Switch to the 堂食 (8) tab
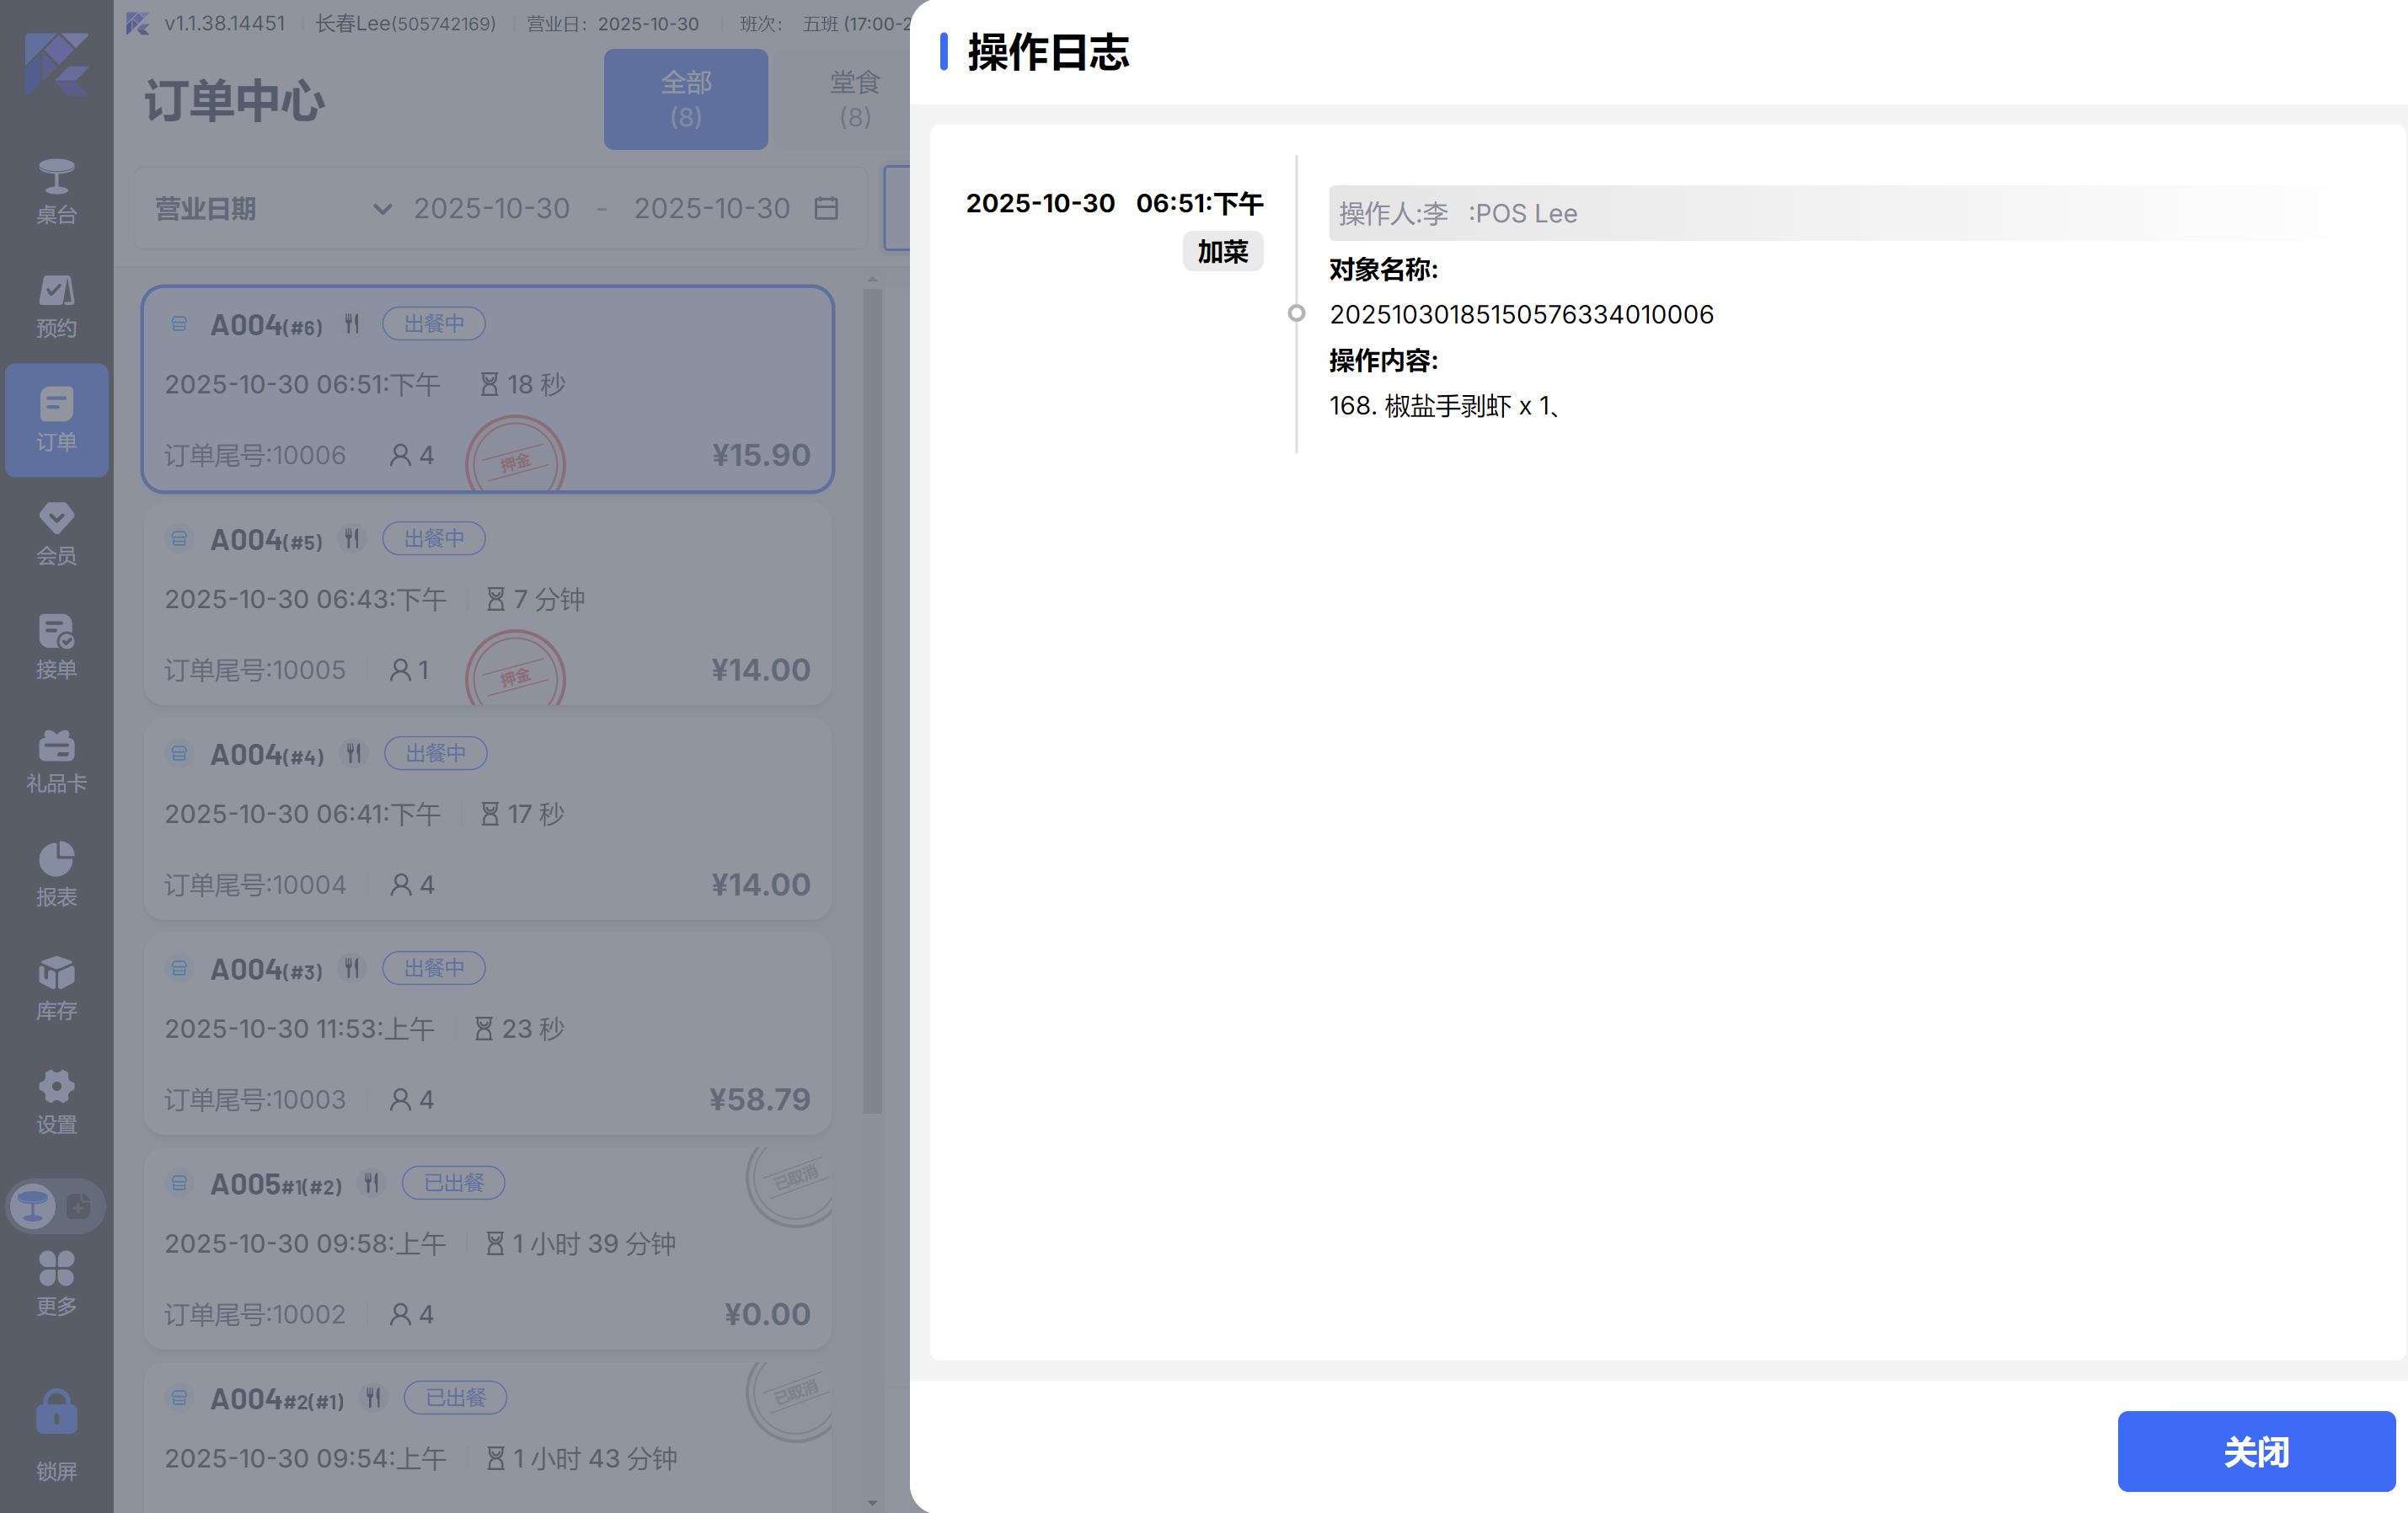The image size is (2408, 1513). (x=854, y=99)
